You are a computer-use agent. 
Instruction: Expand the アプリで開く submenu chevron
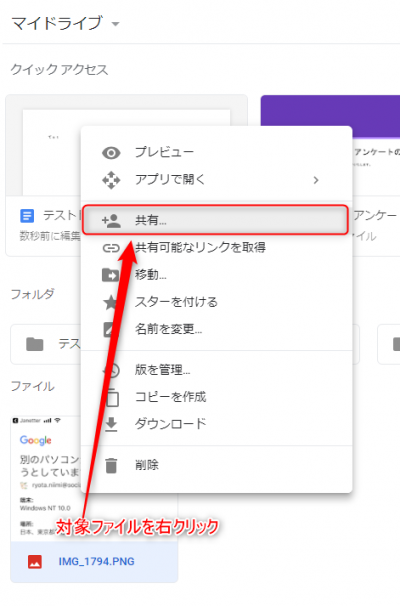coord(316,180)
